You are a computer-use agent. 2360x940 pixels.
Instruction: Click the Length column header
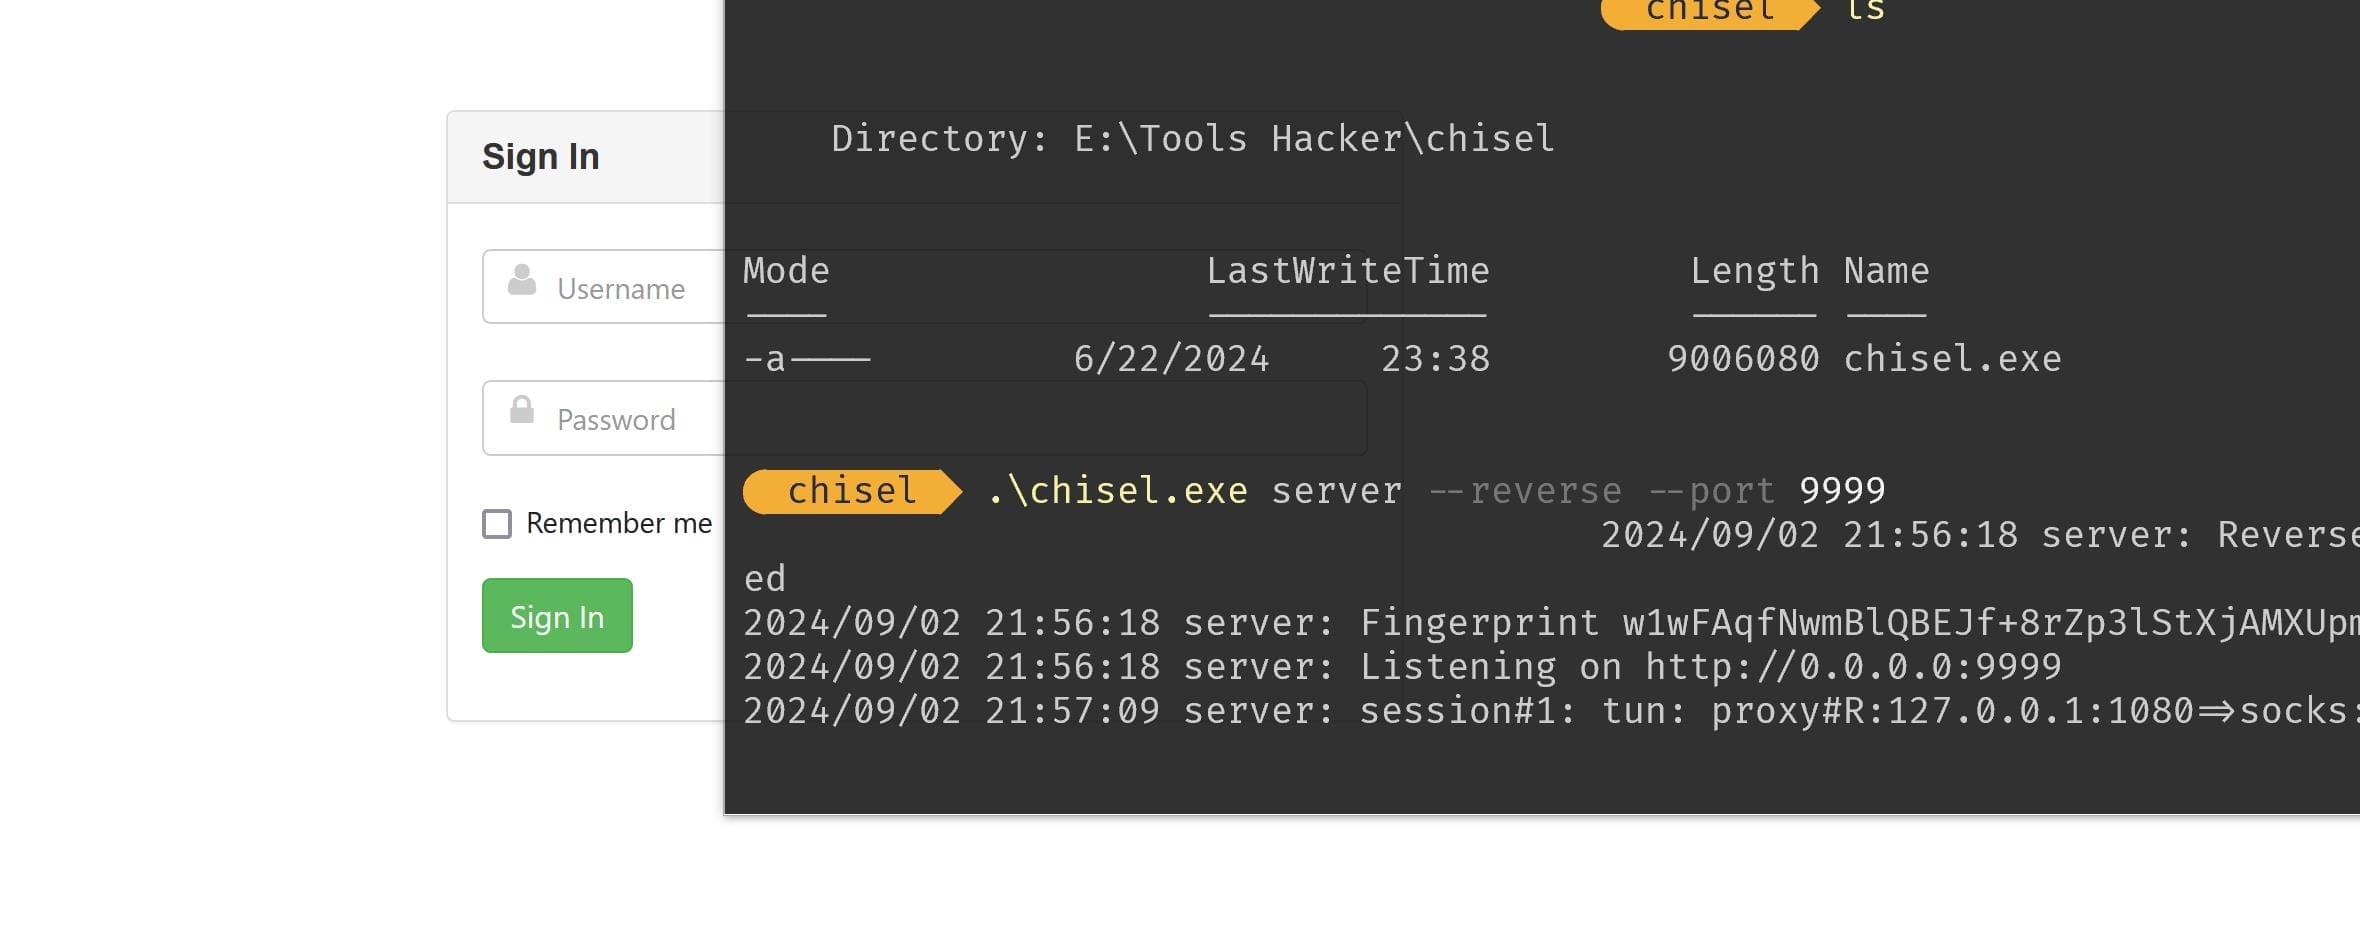(x=1754, y=272)
